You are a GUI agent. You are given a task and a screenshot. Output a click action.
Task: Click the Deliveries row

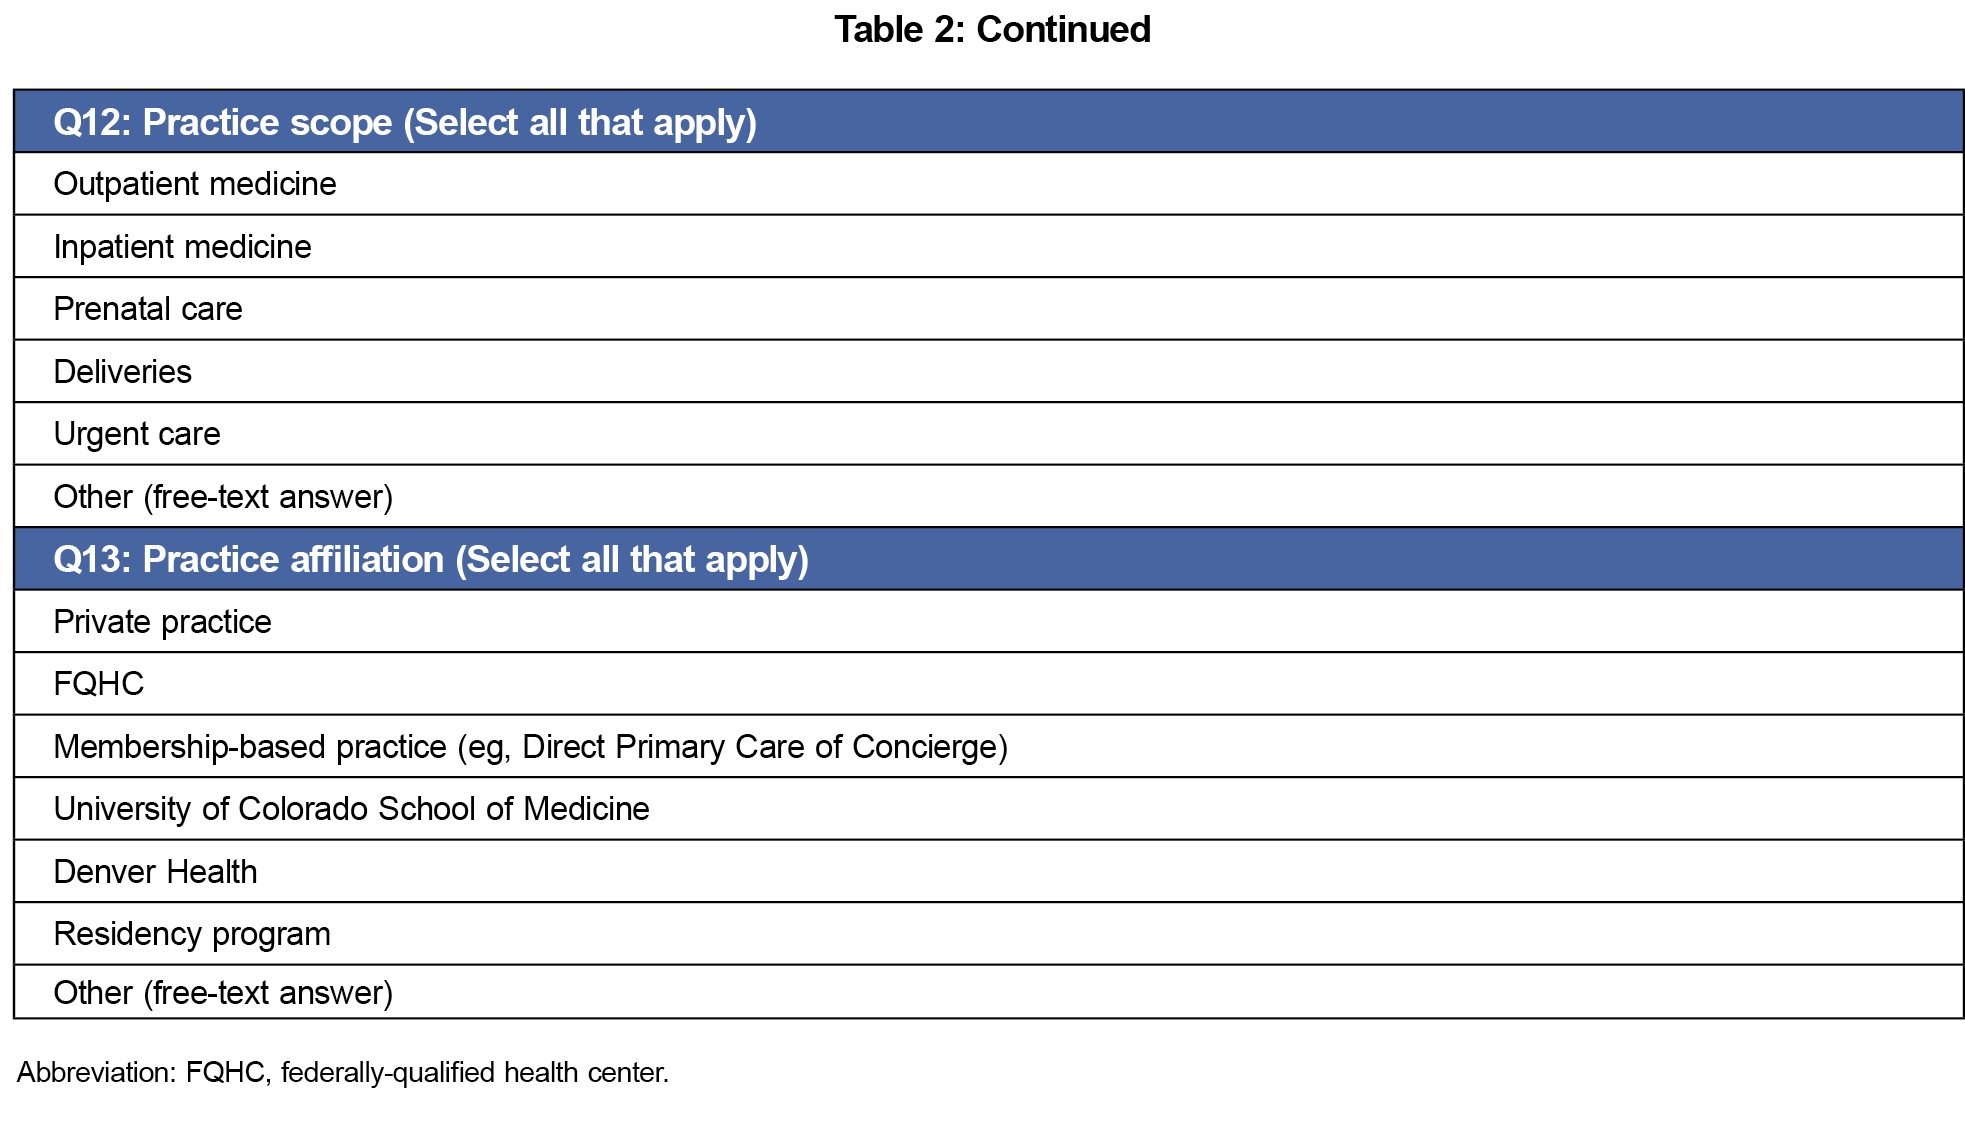point(122,372)
